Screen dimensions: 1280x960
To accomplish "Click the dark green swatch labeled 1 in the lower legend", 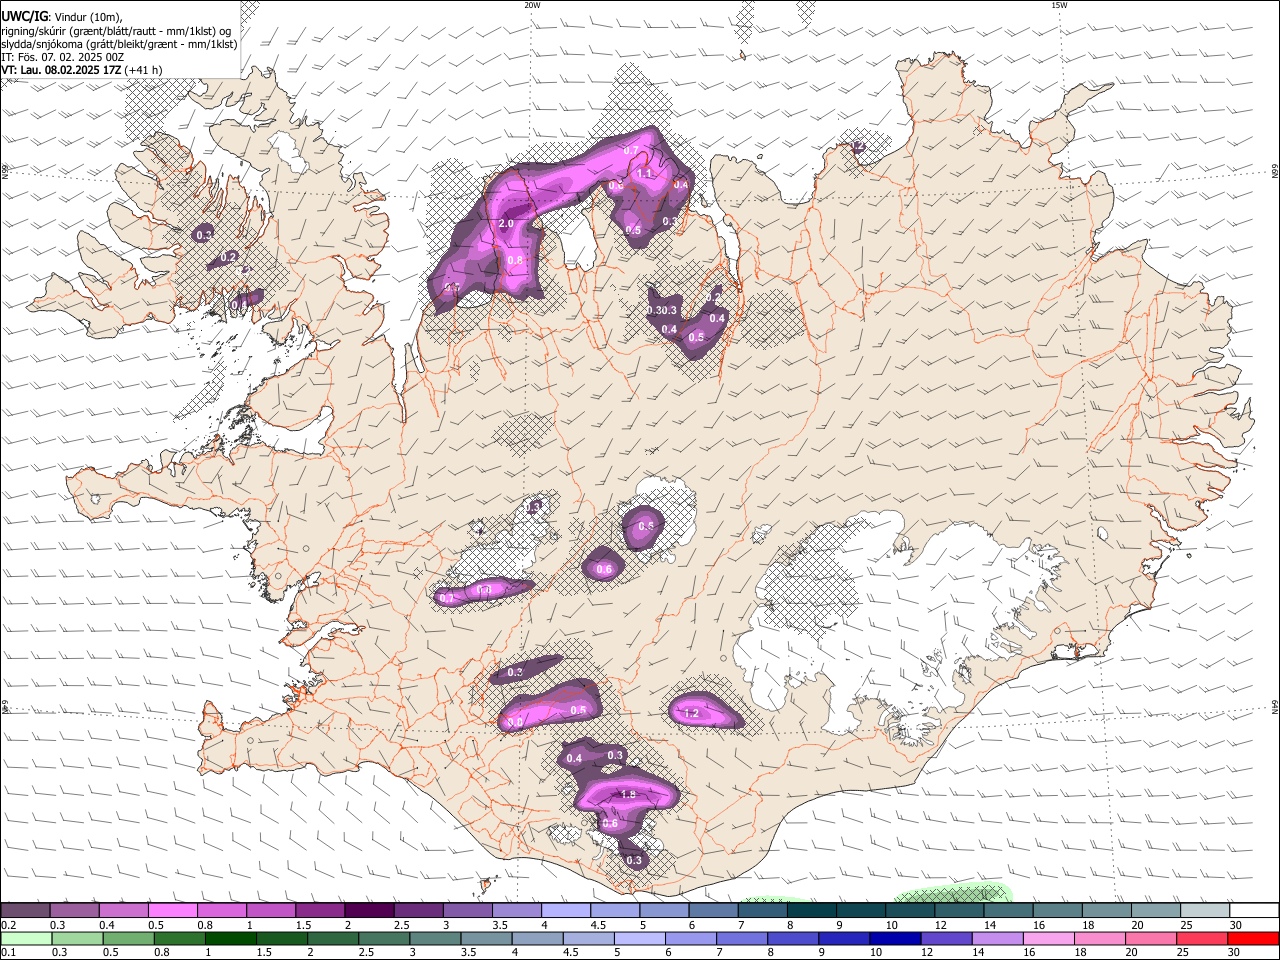I will [x=231, y=938].
